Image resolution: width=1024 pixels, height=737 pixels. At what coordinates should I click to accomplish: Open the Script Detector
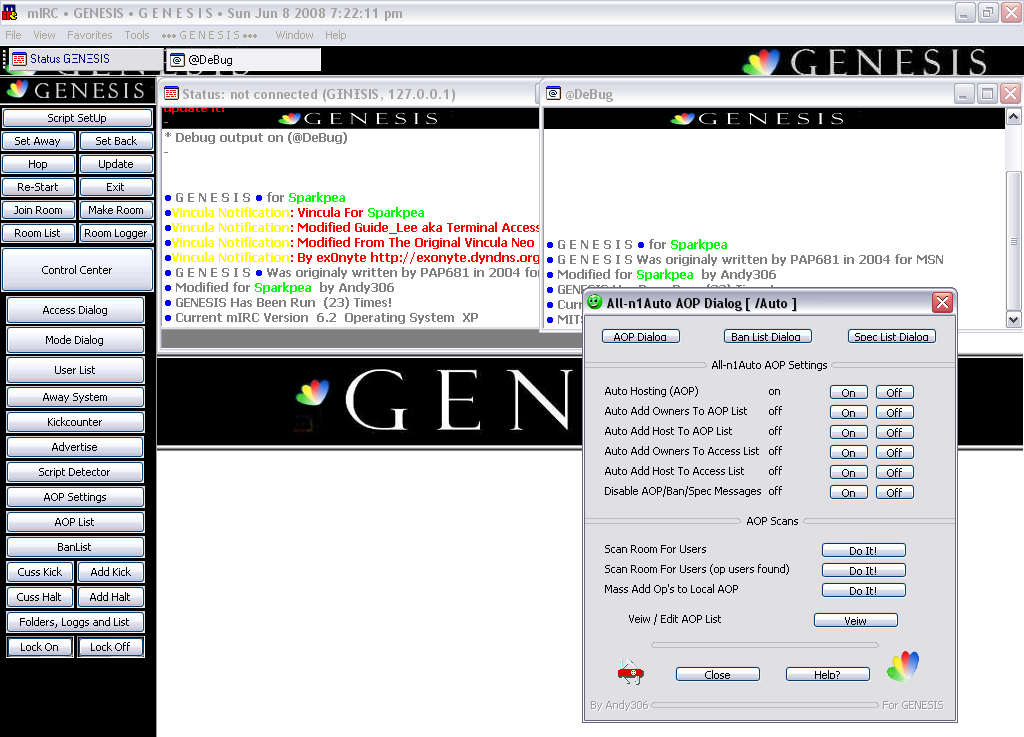[x=75, y=472]
